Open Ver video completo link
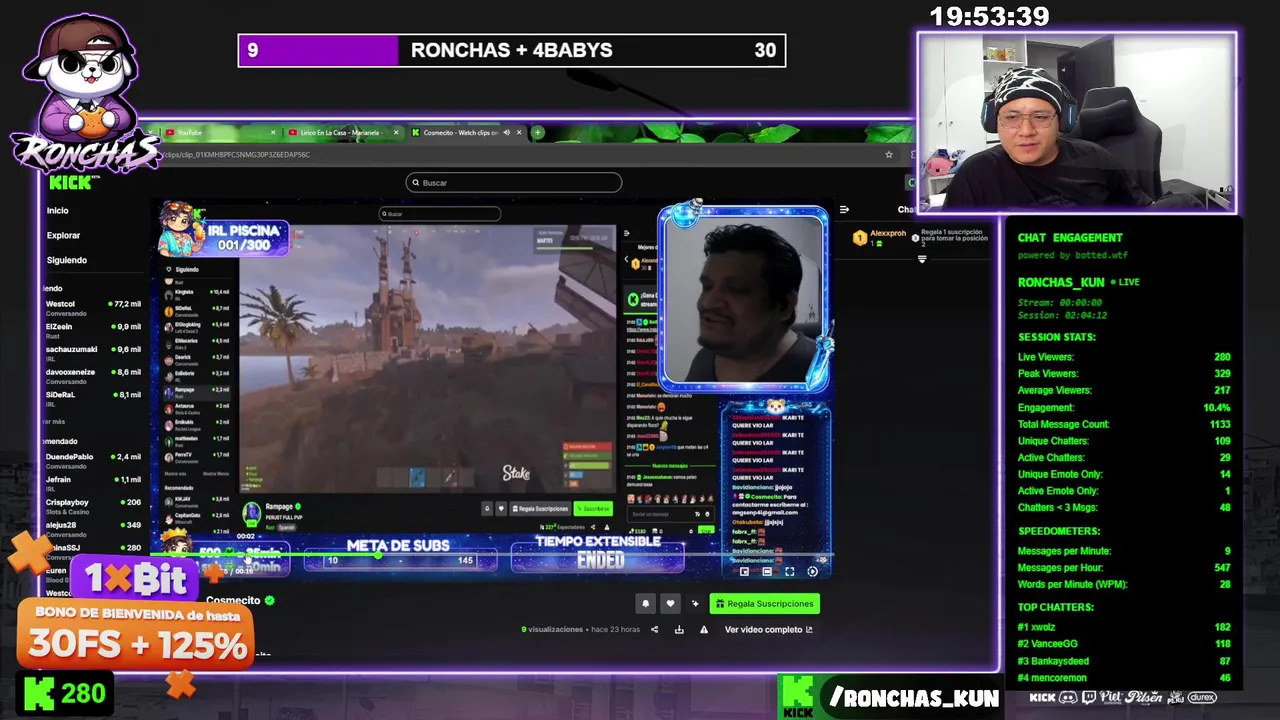 (768, 629)
